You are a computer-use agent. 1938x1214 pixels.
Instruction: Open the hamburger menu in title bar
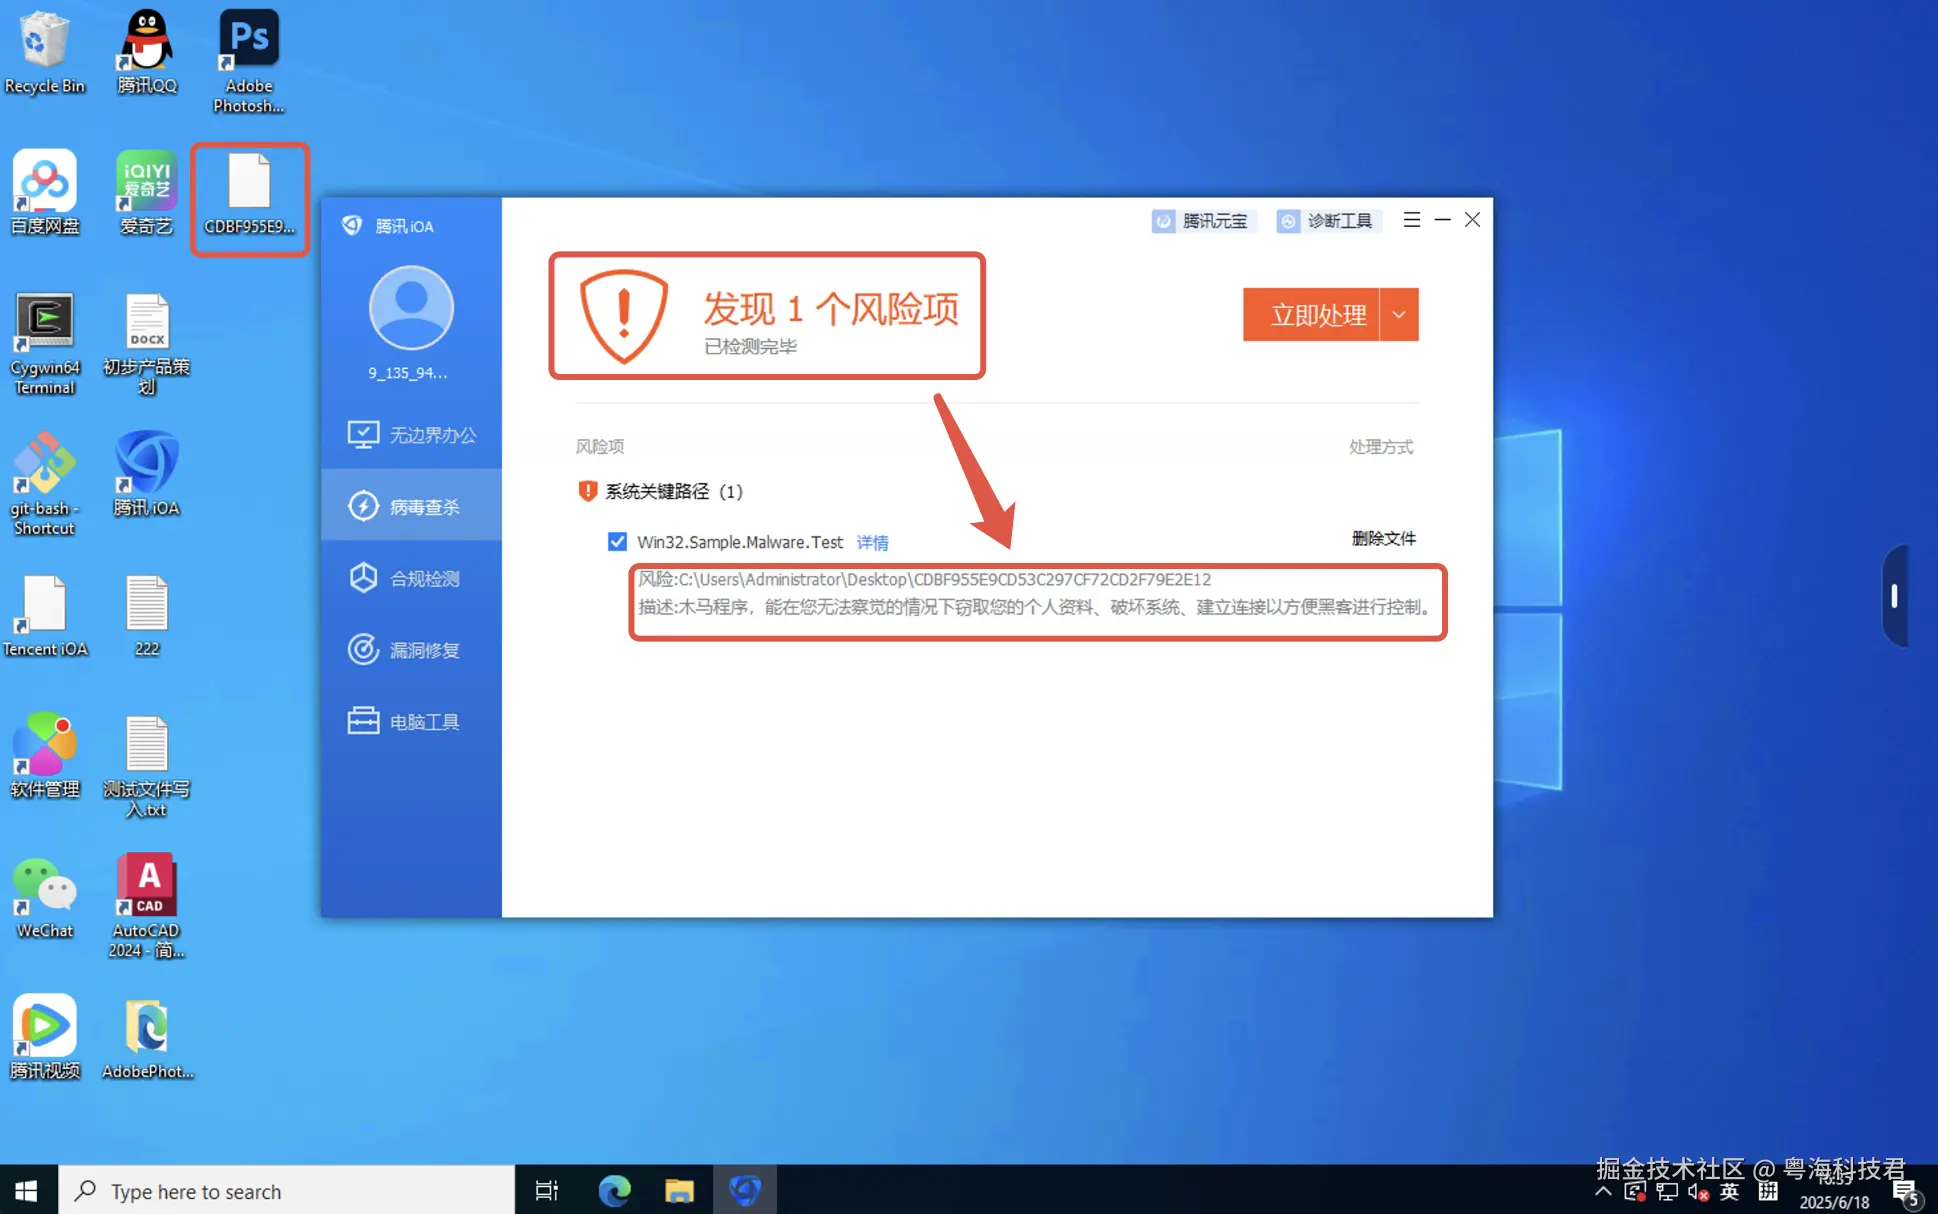pos(1411,220)
